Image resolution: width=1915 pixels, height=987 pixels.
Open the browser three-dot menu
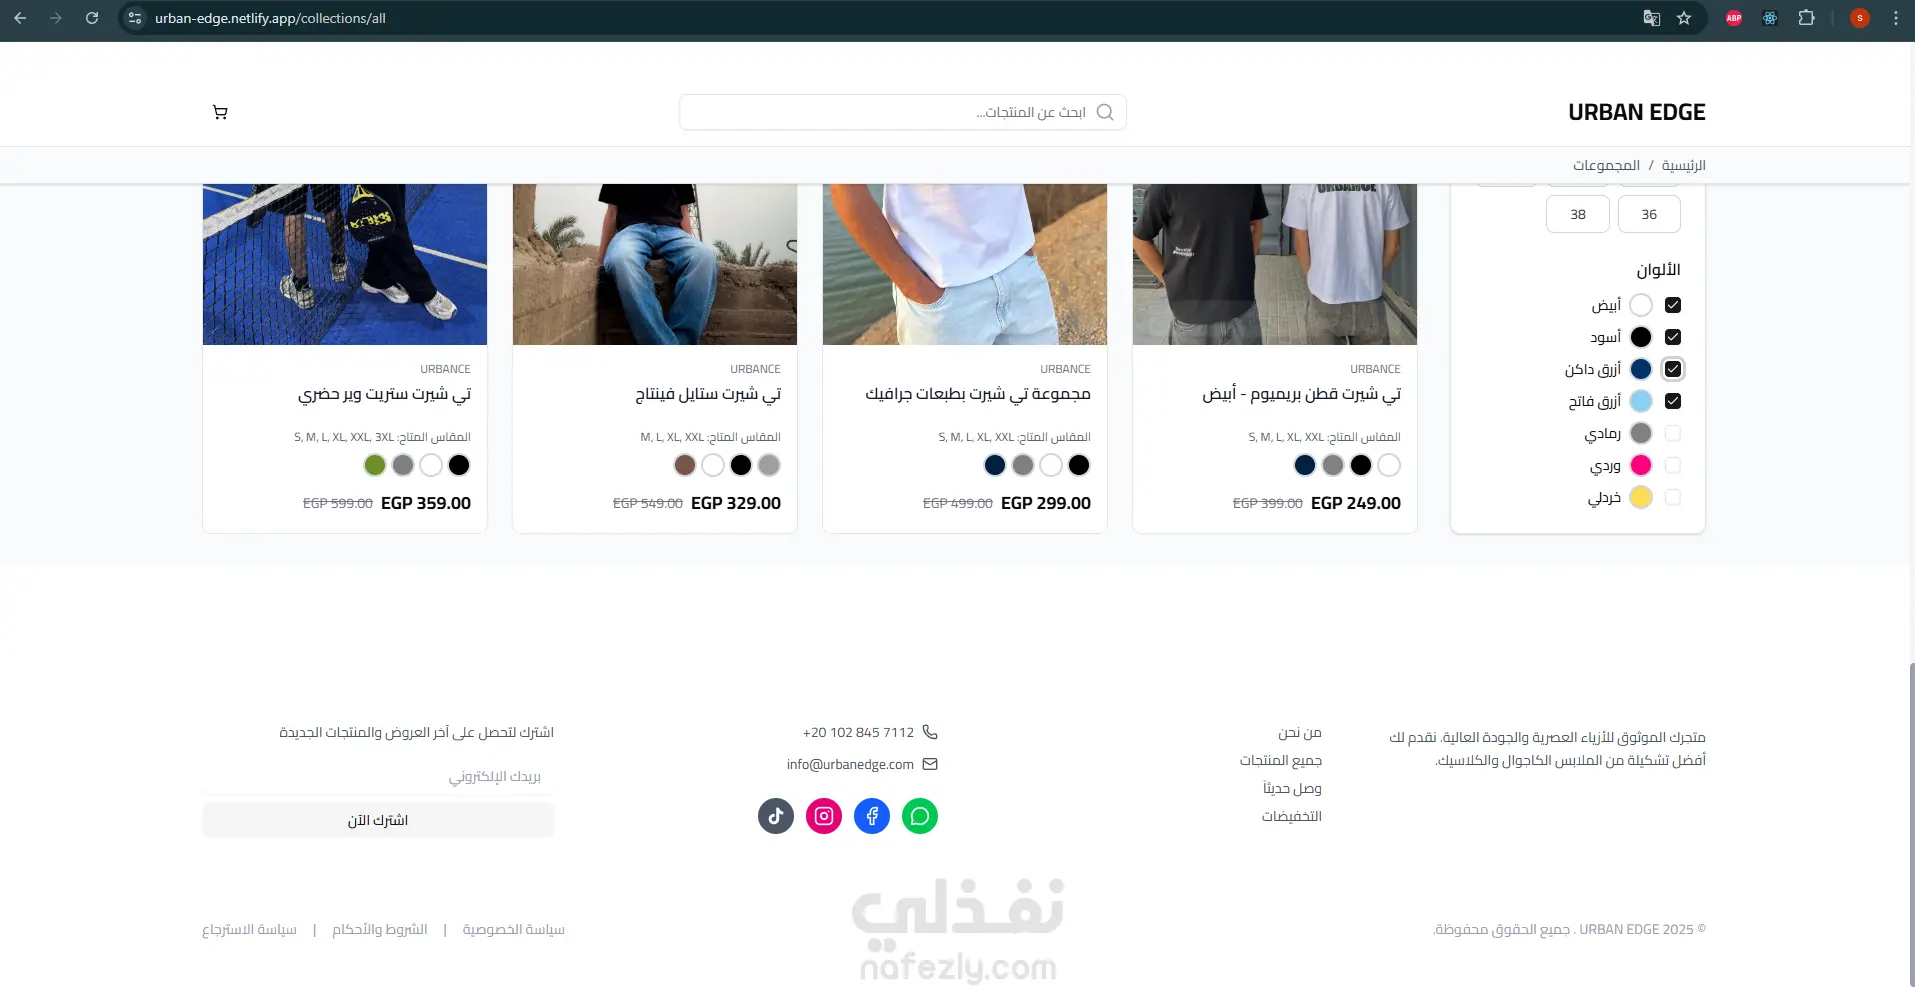pos(1895,18)
